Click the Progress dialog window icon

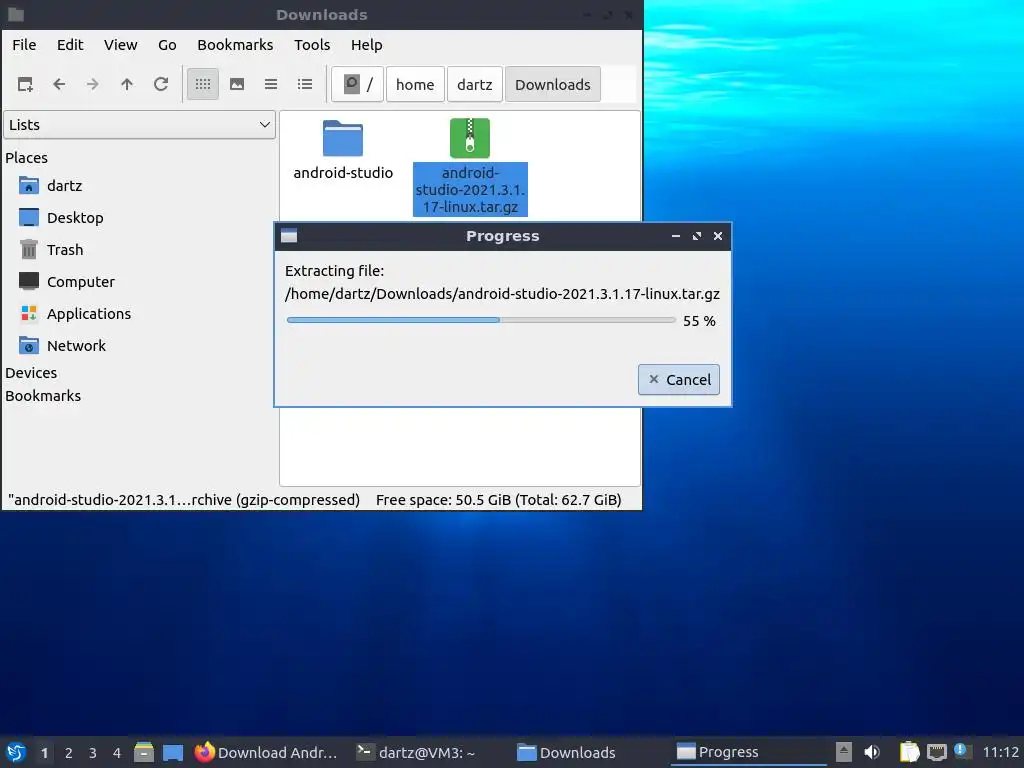(x=289, y=236)
